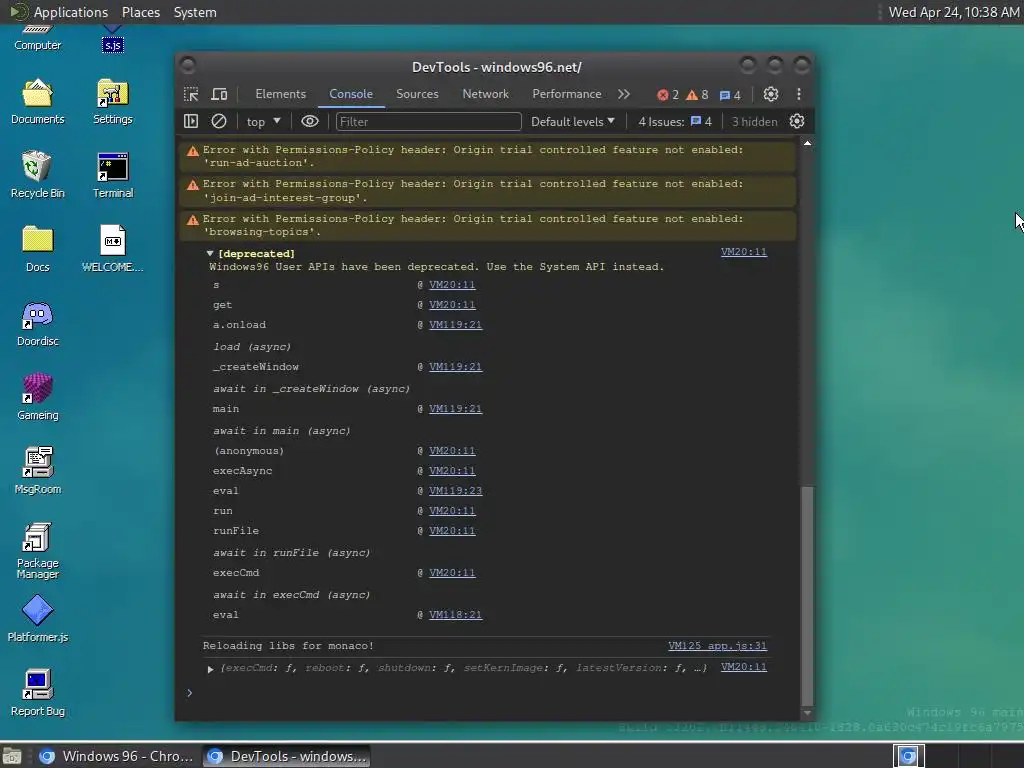
Task: Click the show desktop icon in taskbar
Action: click(12, 756)
